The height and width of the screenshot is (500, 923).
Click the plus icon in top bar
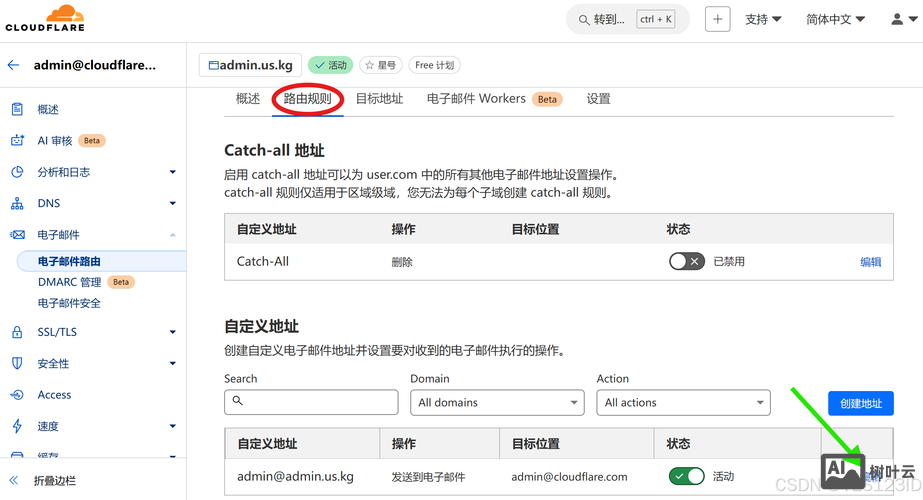[717, 19]
